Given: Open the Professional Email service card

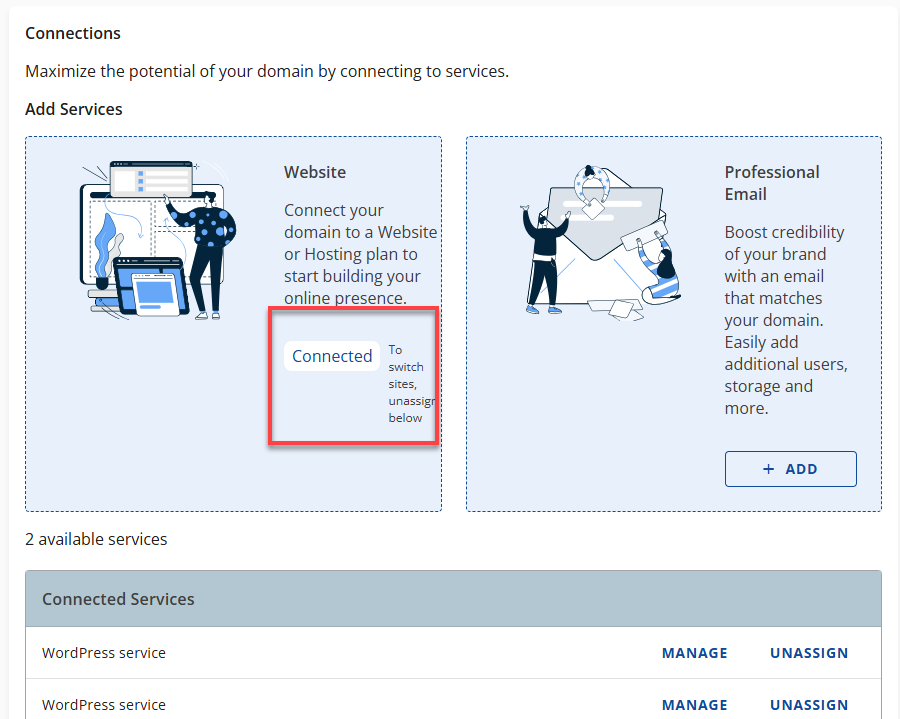Looking at the screenshot, I should (x=673, y=322).
